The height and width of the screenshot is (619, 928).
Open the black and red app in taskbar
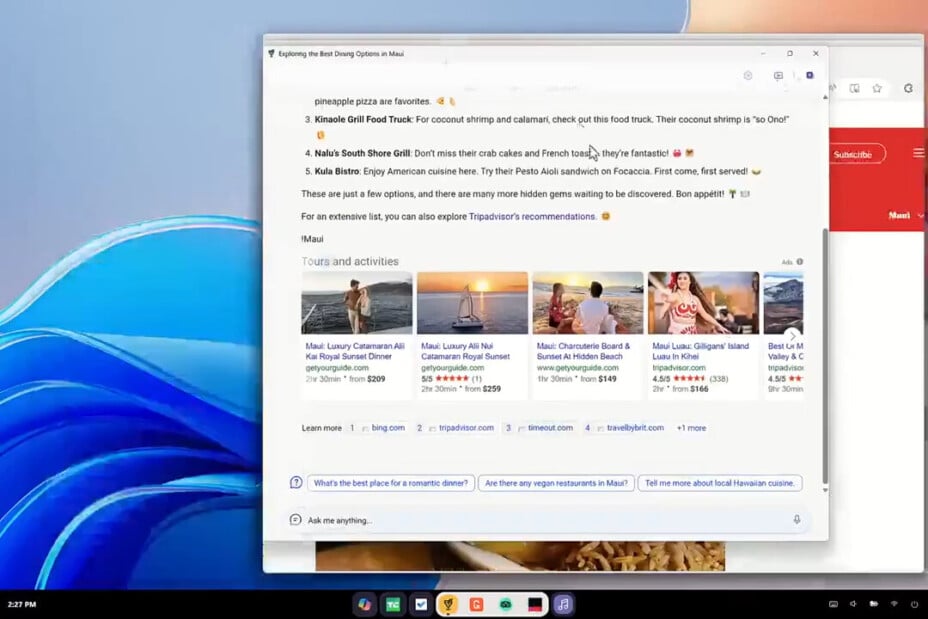click(x=535, y=604)
